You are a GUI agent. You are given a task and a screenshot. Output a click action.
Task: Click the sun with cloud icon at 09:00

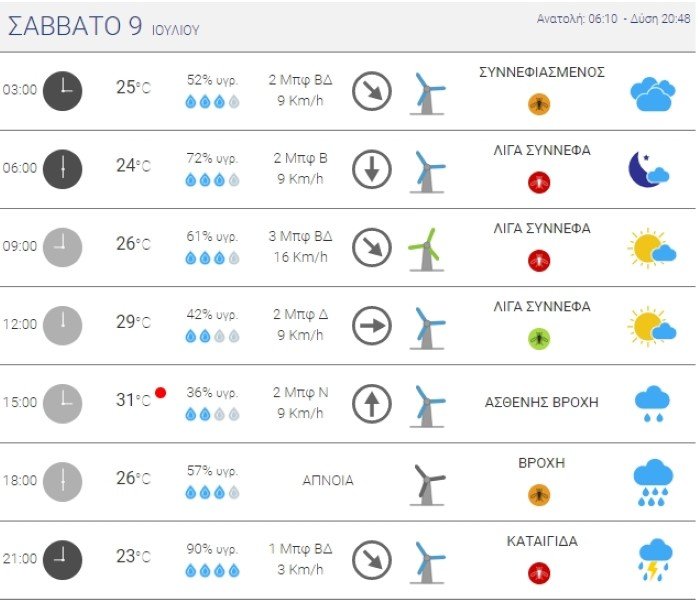point(652,249)
